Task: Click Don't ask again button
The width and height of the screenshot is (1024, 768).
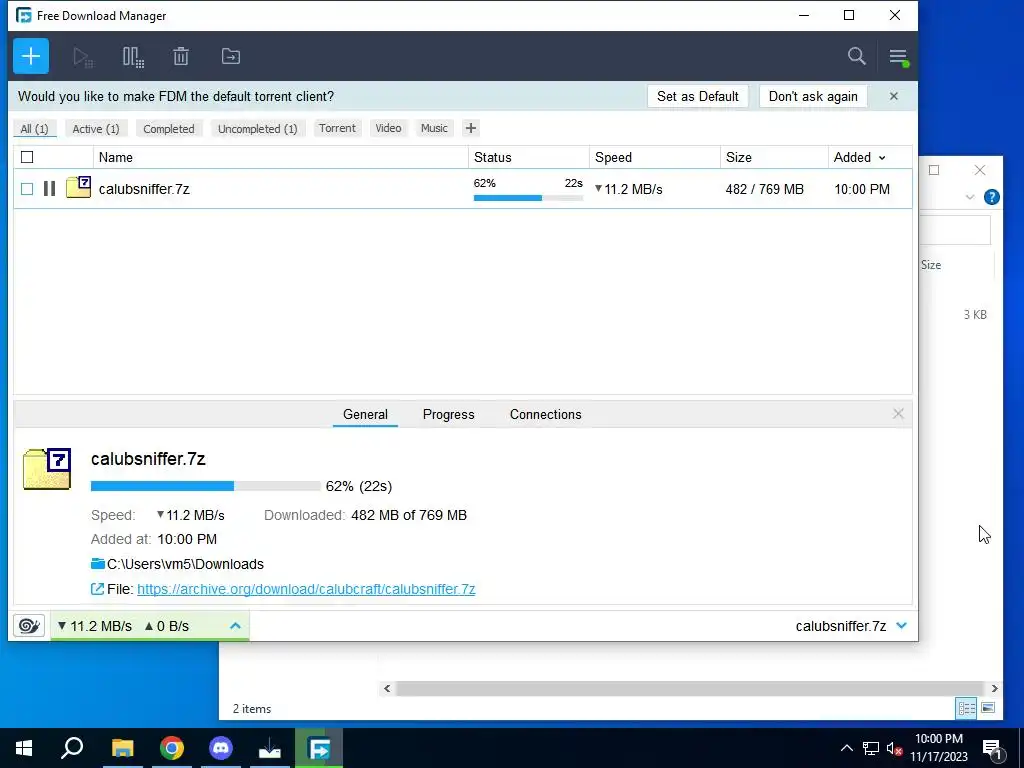Action: tap(813, 96)
